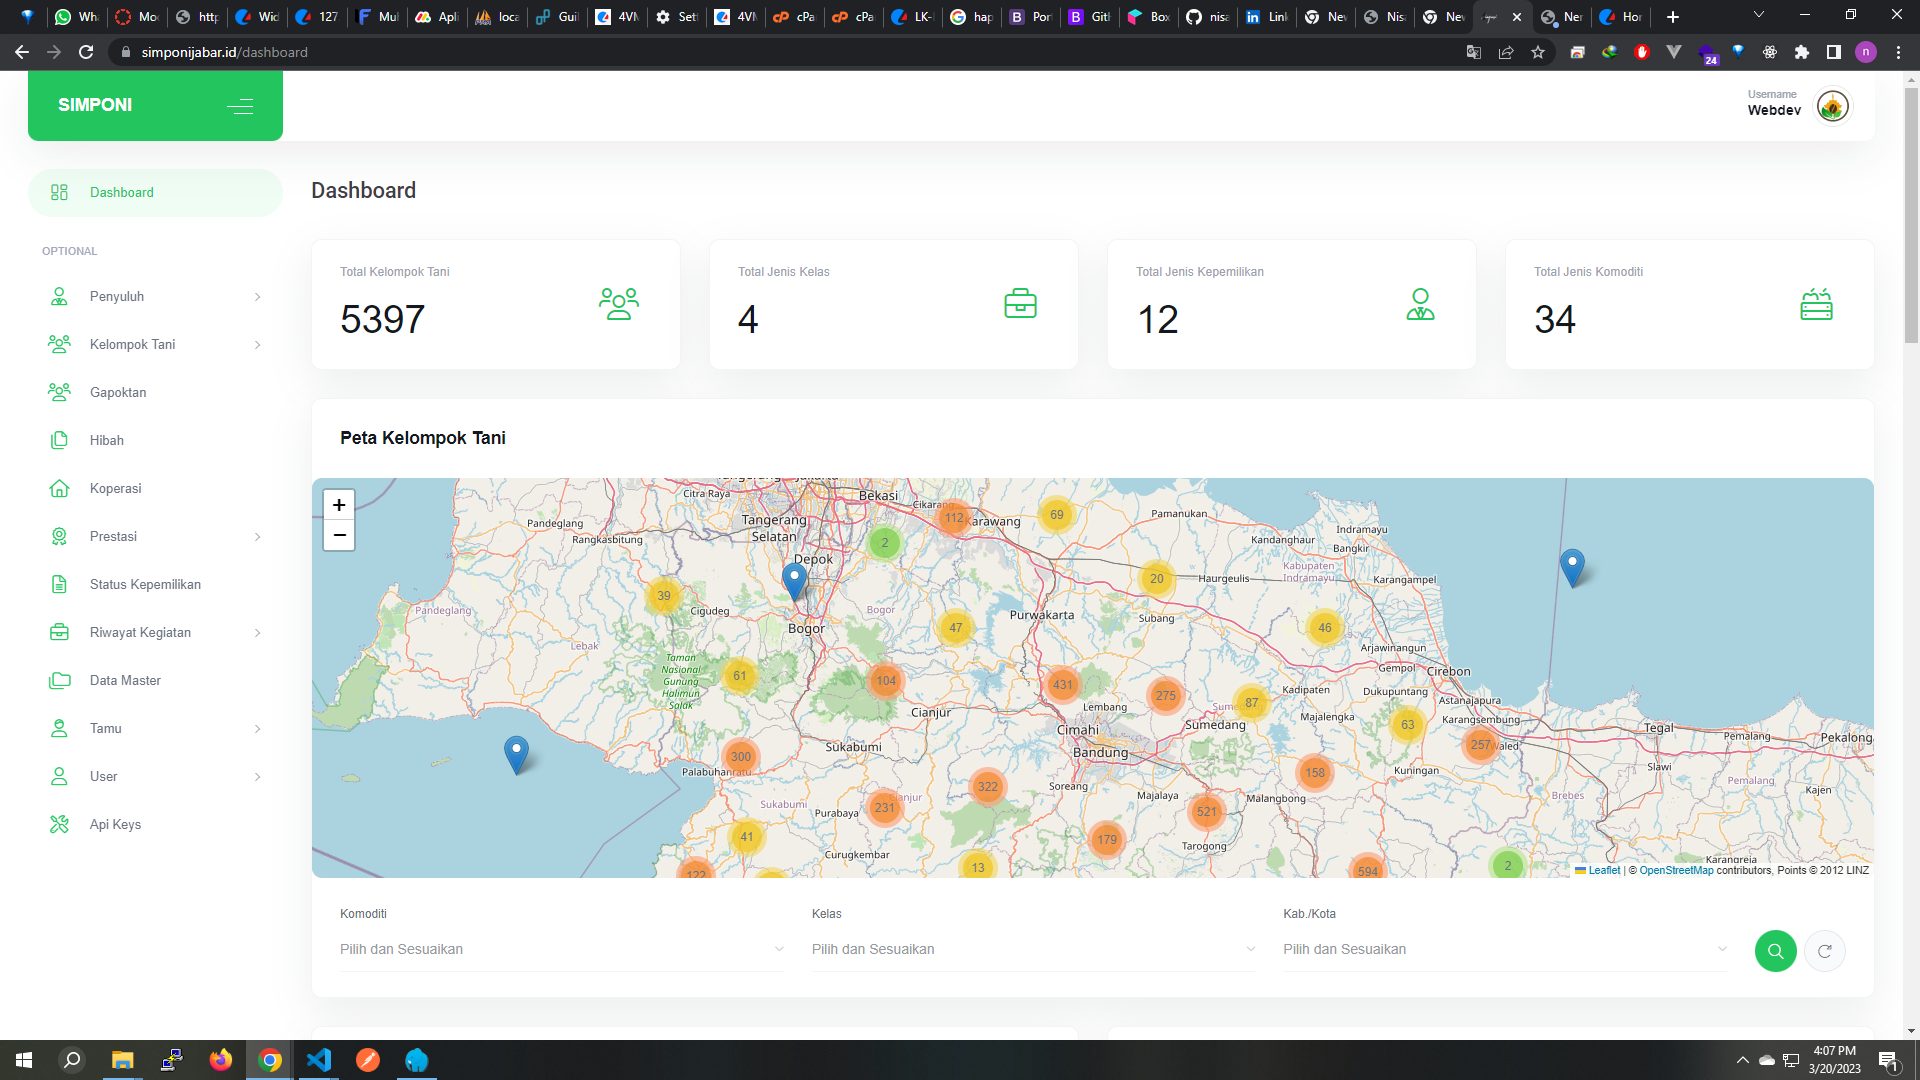Open cluster 521 near Tarogong
Image resolution: width=1920 pixels, height=1080 pixels.
pyautogui.click(x=1207, y=812)
